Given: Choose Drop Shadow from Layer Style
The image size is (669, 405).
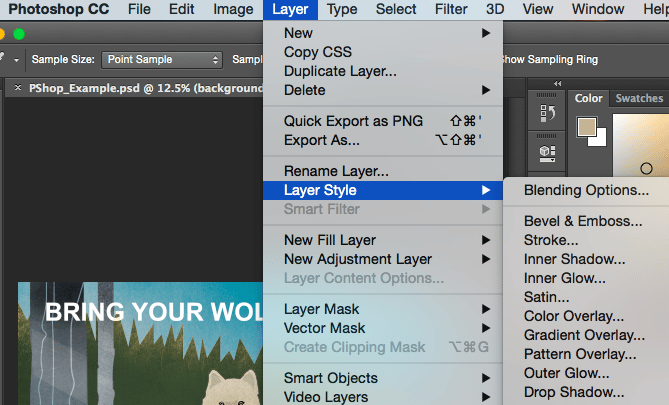Looking at the screenshot, I should [574, 392].
